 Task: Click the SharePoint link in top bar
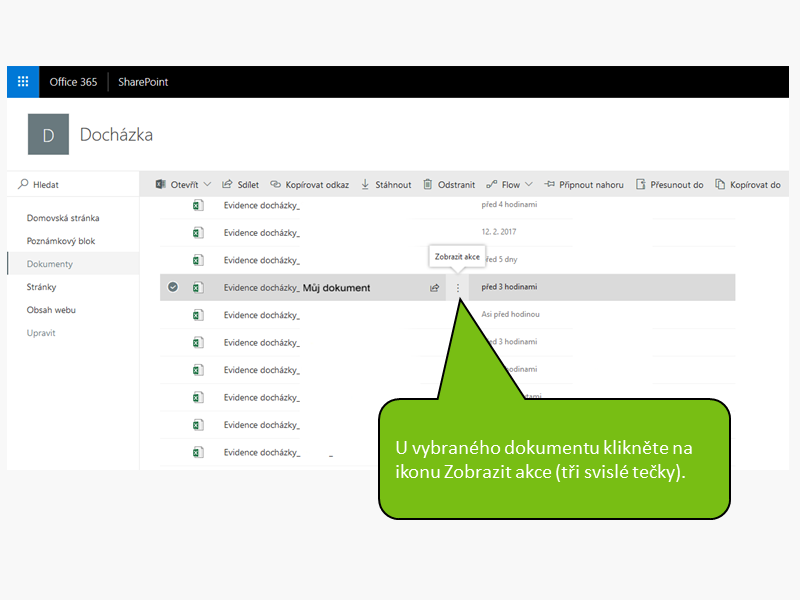[143, 82]
